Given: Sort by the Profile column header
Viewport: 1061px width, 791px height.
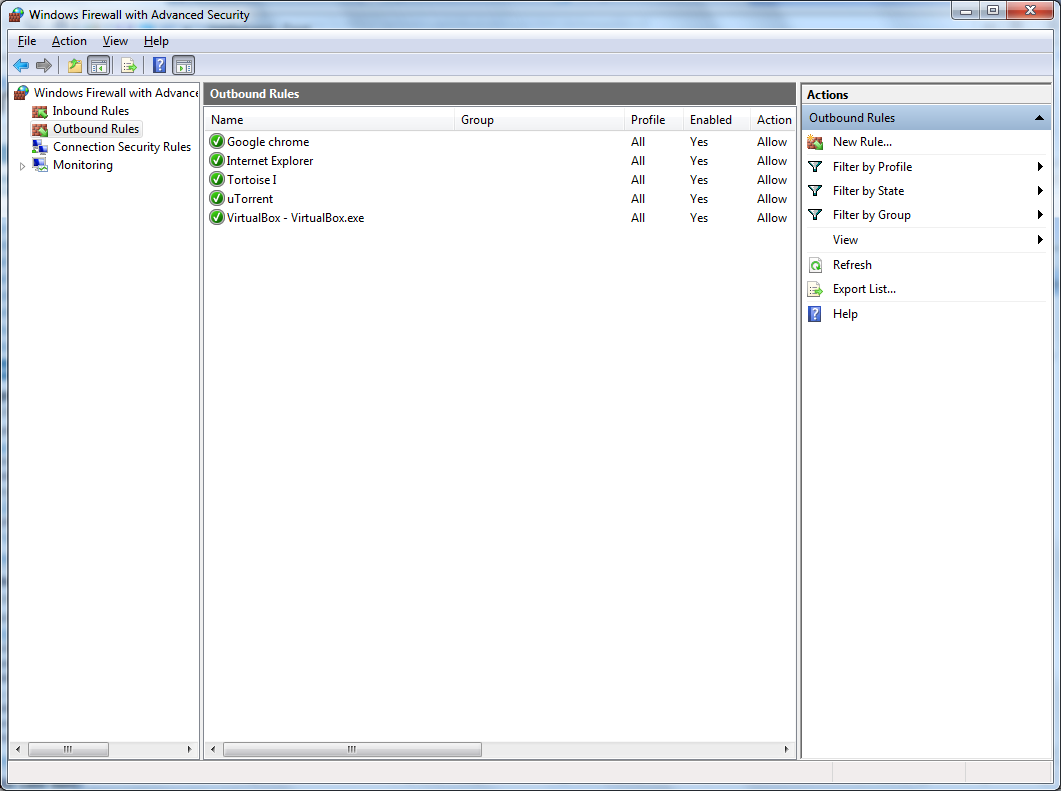Looking at the screenshot, I should coord(654,120).
